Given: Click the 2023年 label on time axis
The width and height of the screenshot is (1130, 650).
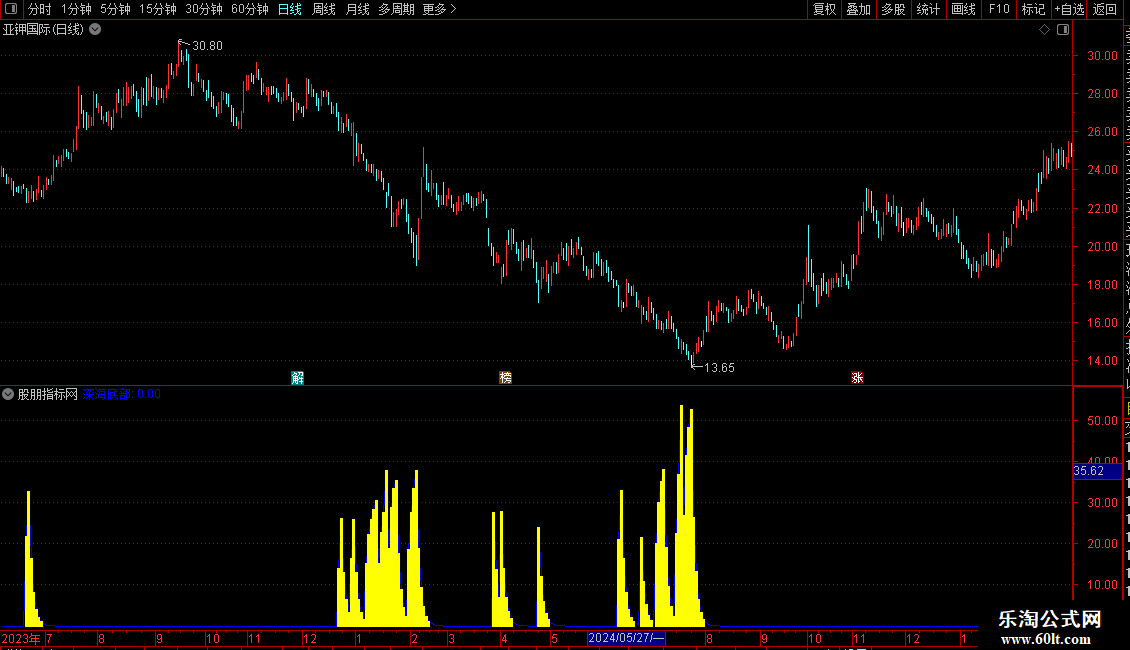Looking at the screenshot, I should click(x=21, y=638).
